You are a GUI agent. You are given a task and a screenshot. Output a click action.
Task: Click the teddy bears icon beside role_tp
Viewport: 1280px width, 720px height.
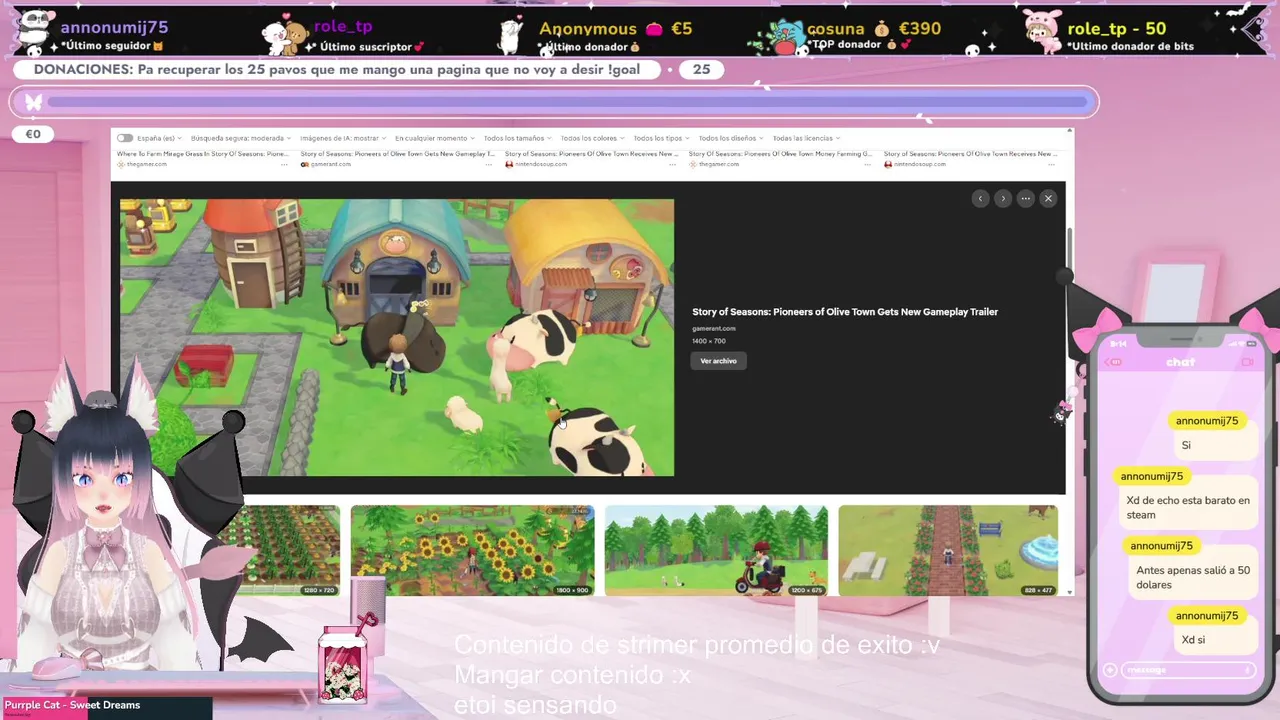283,36
